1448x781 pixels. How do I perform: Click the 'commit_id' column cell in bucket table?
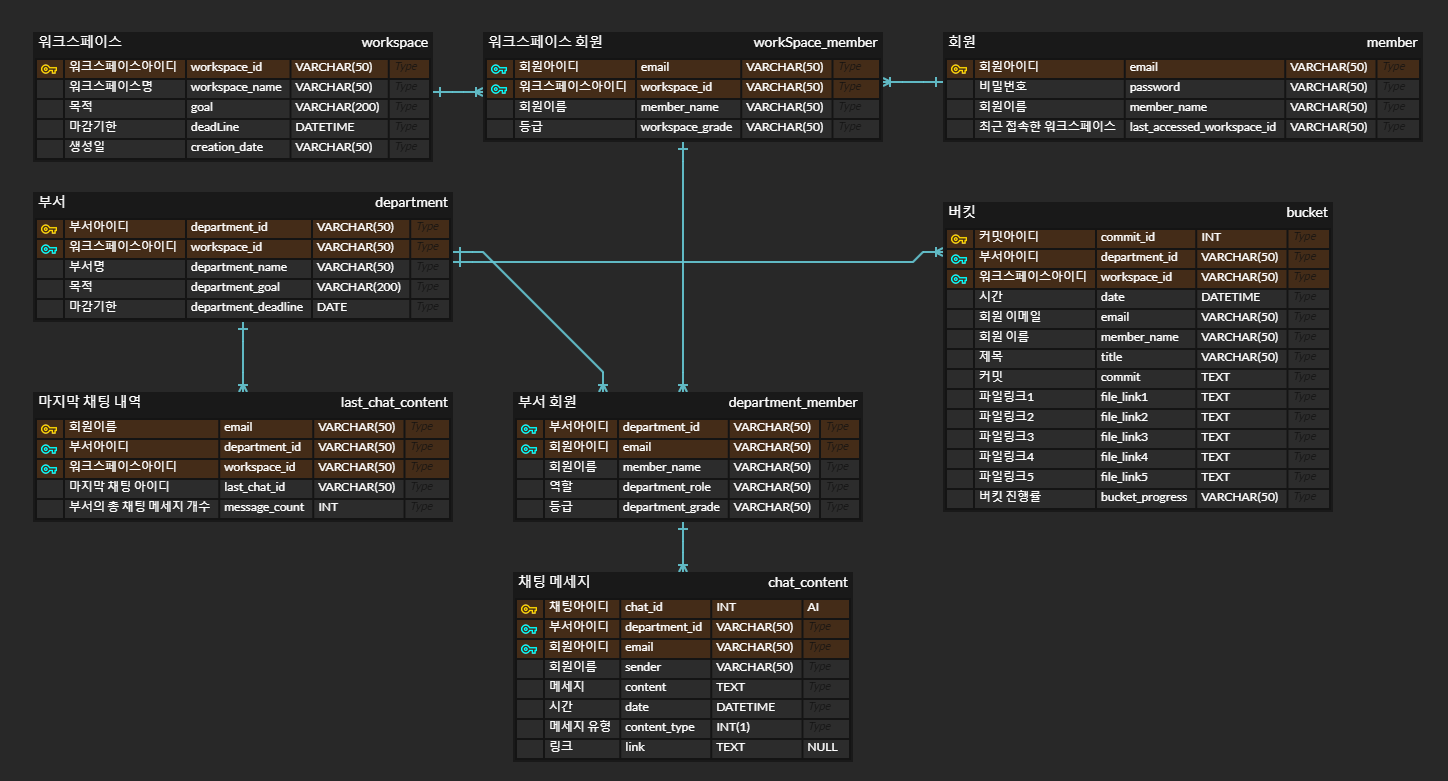[x=1147, y=238]
